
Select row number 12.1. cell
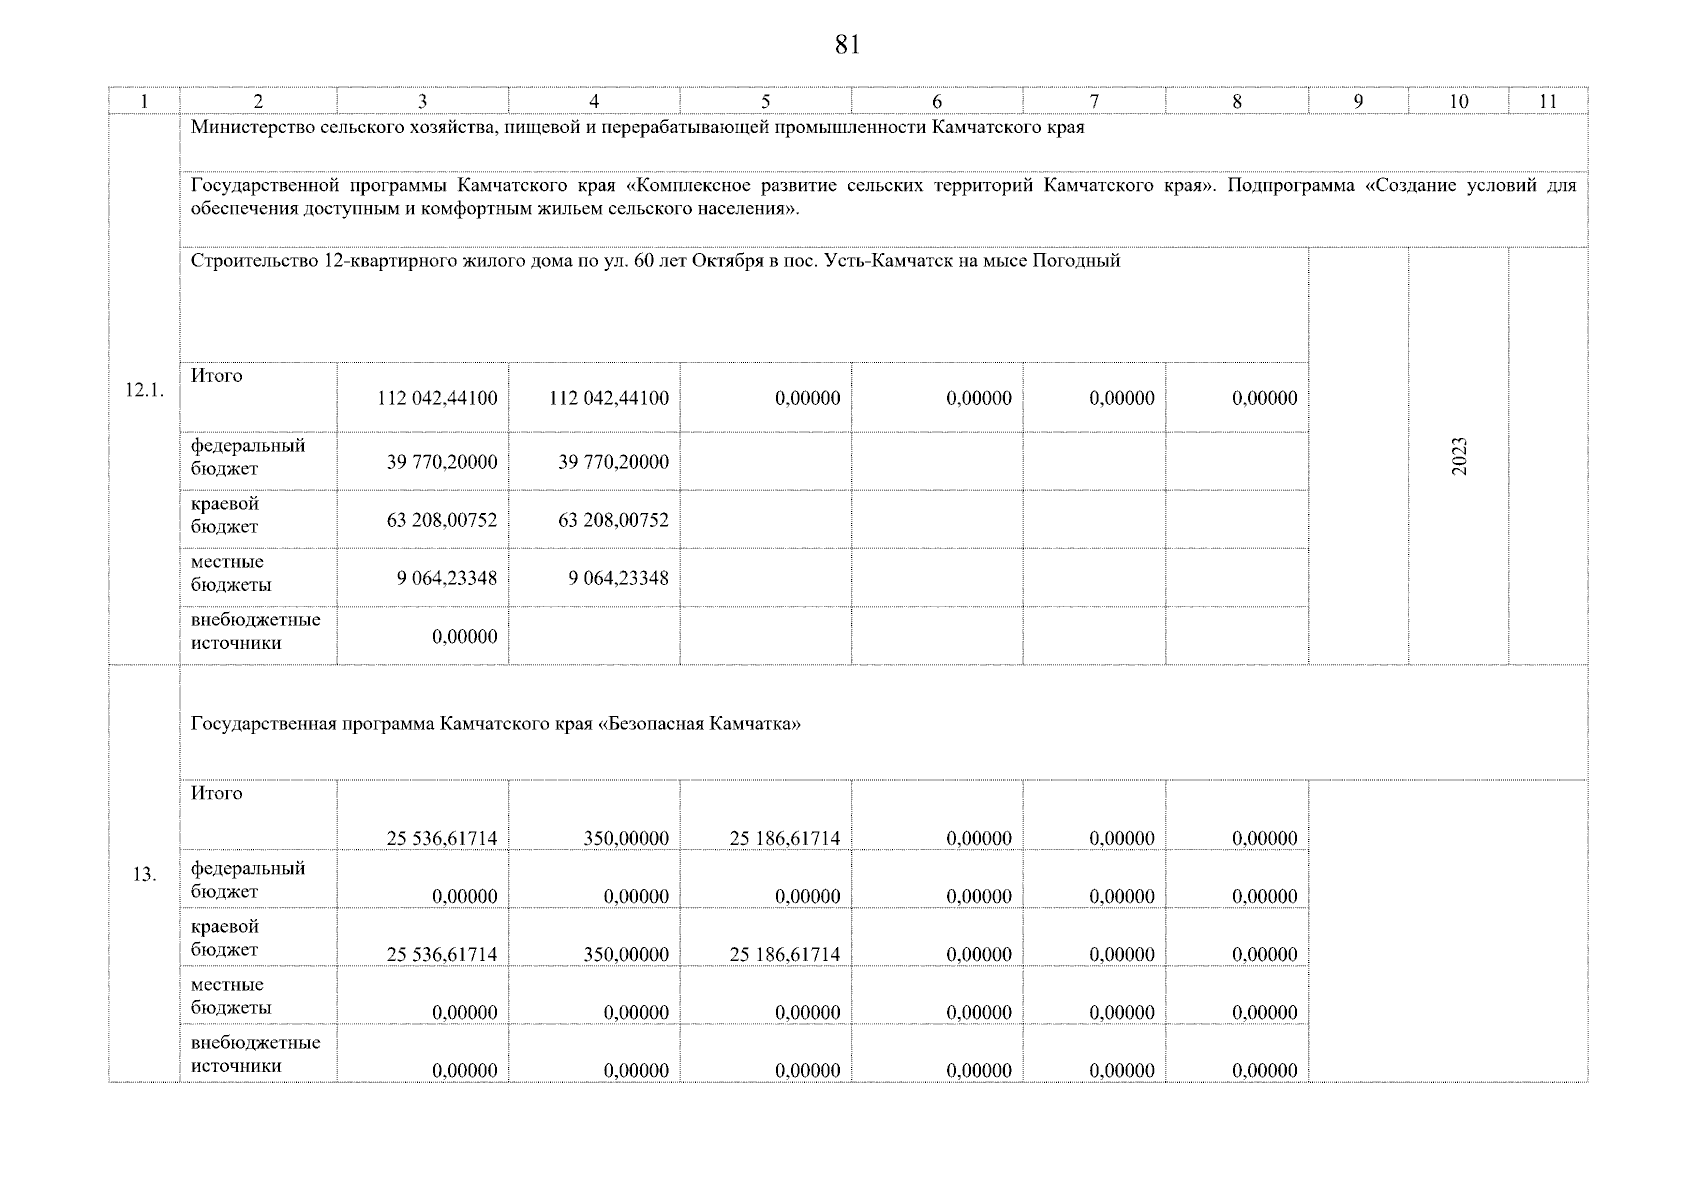click(x=143, y=391)
